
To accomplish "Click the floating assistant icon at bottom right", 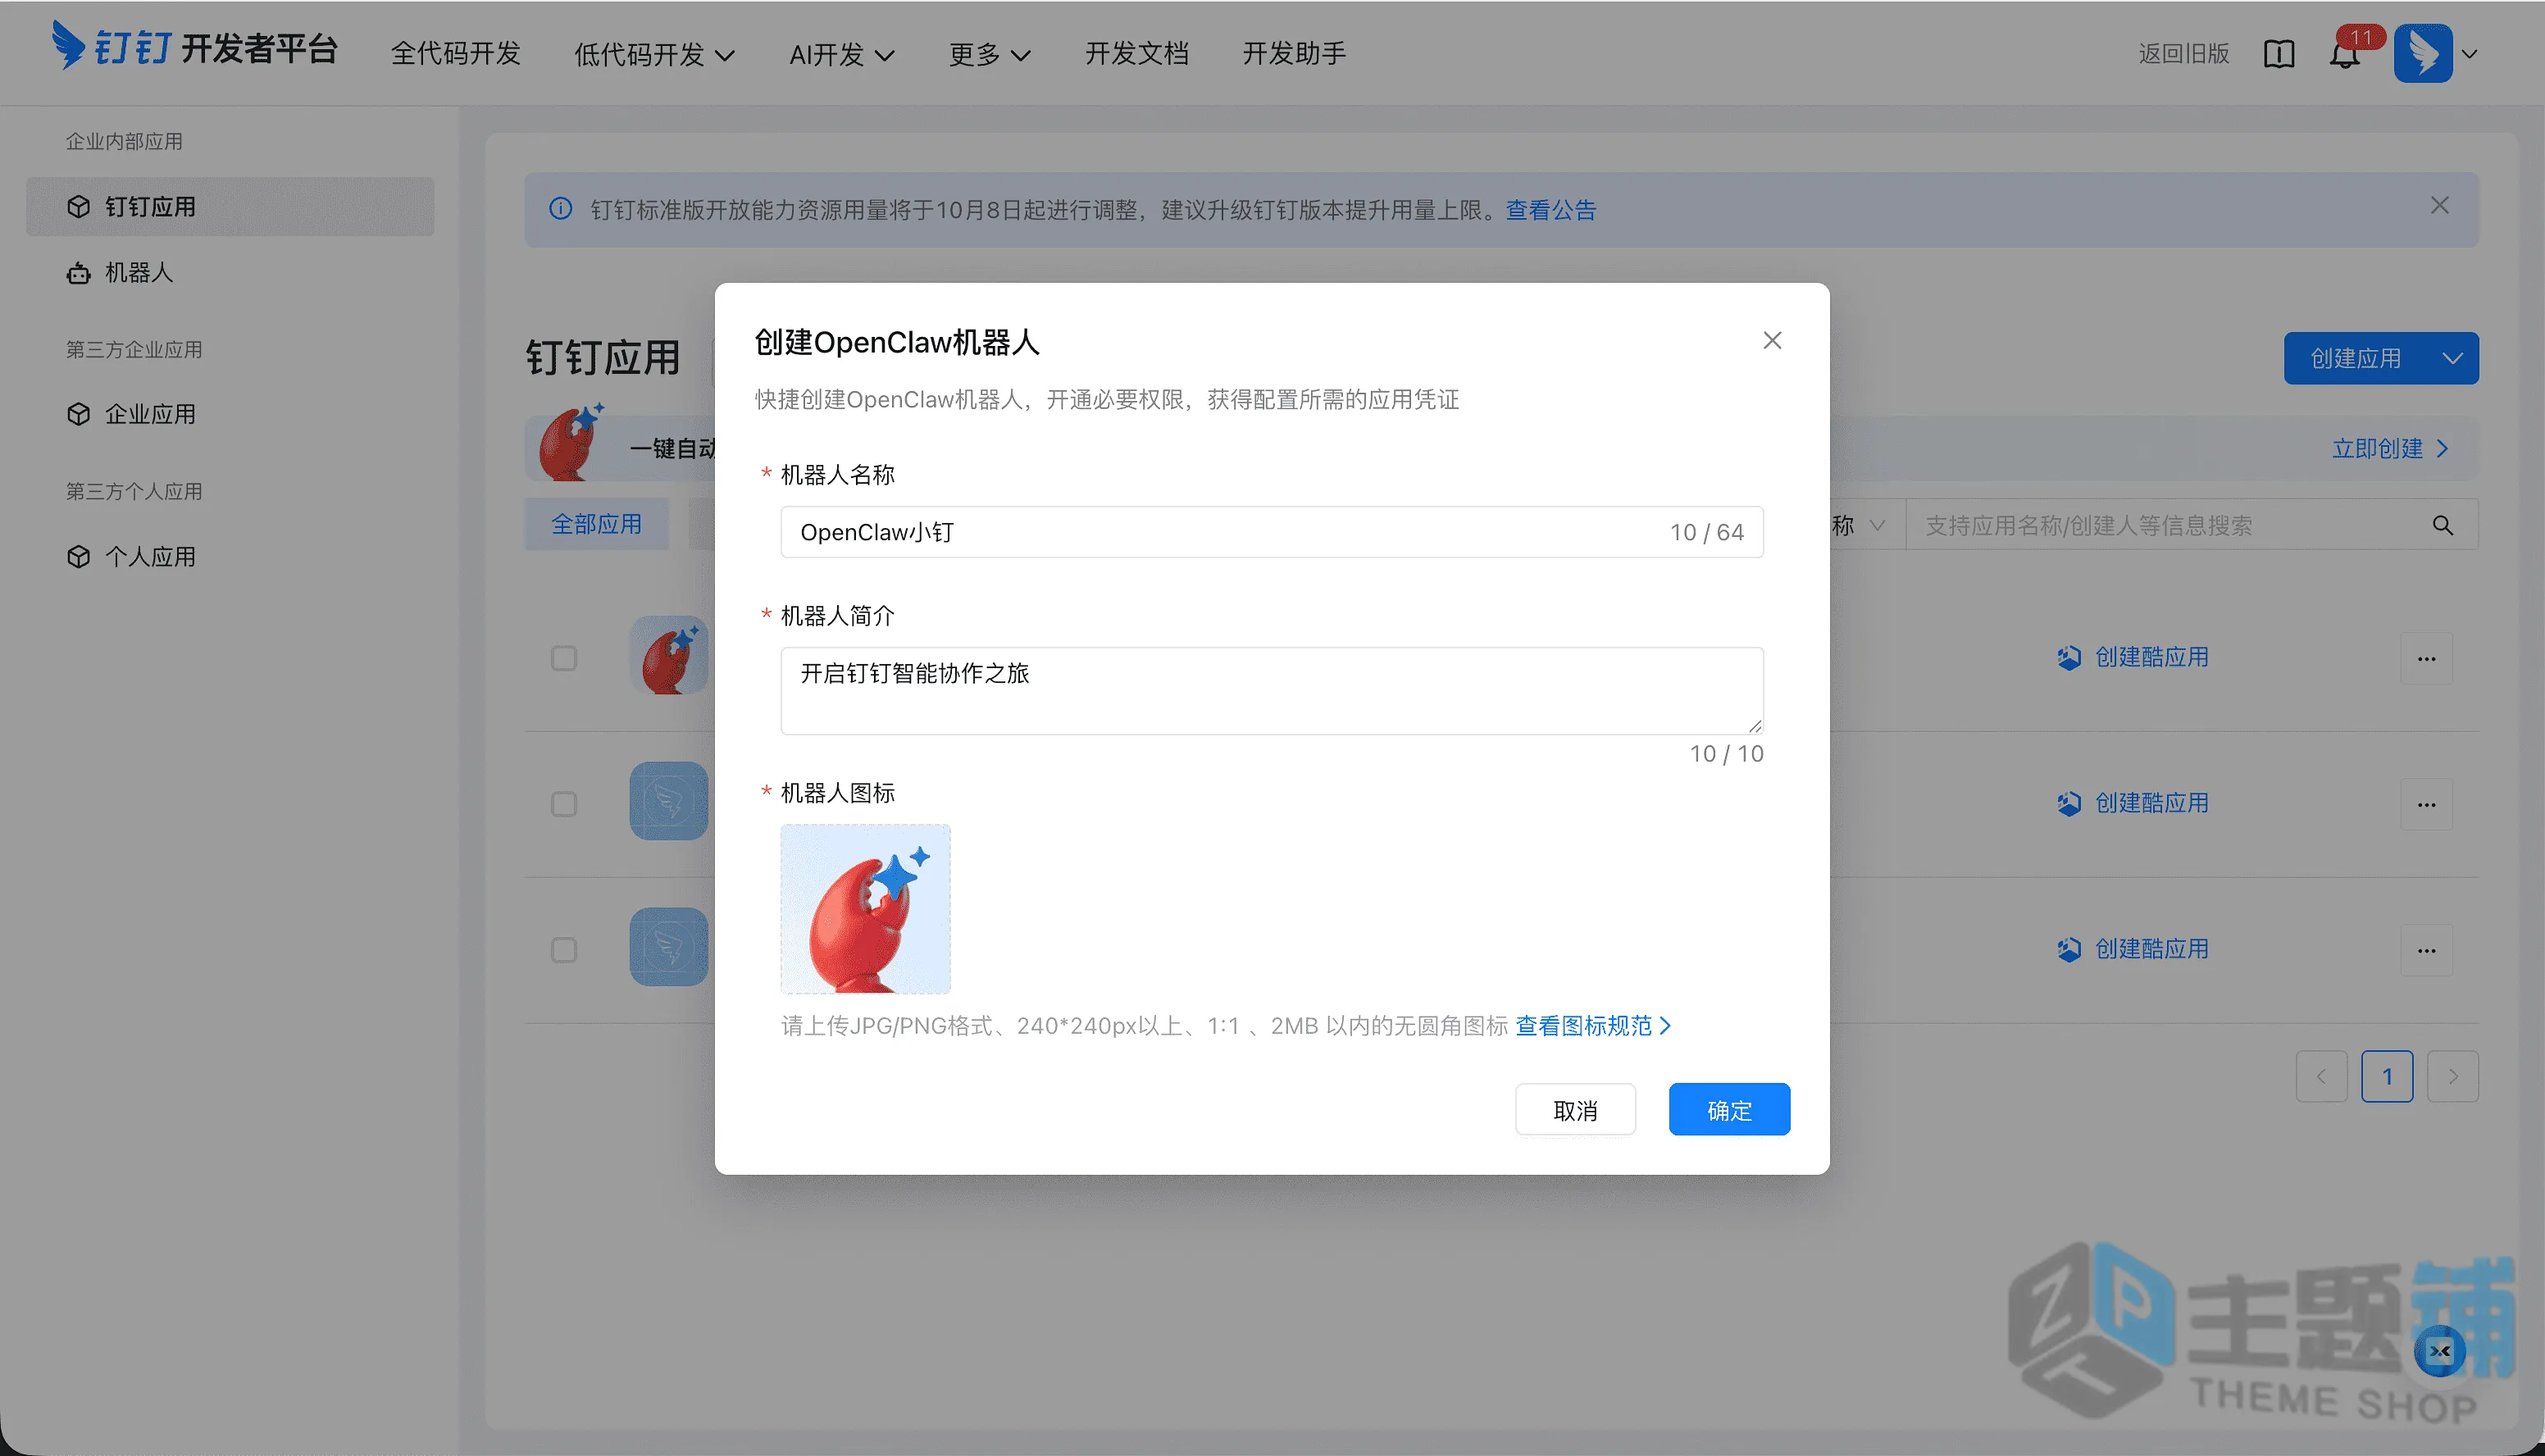I will coord(2440,1352).
